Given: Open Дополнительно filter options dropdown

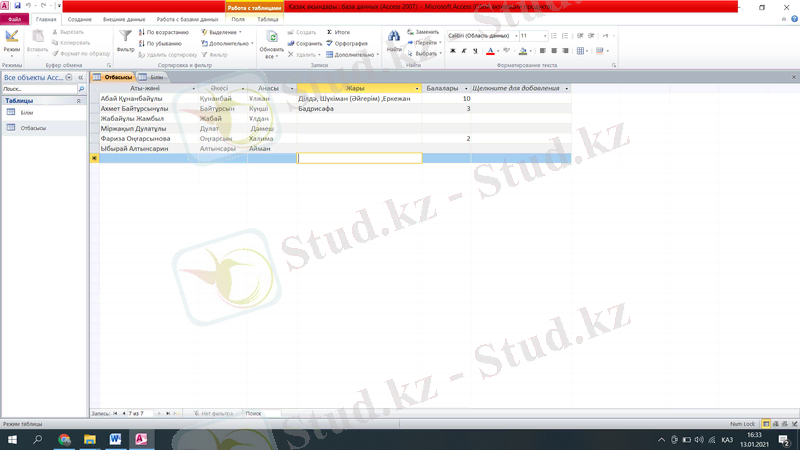Looking at the screenshot, I should pyautogui.click(x=227, y=43).
